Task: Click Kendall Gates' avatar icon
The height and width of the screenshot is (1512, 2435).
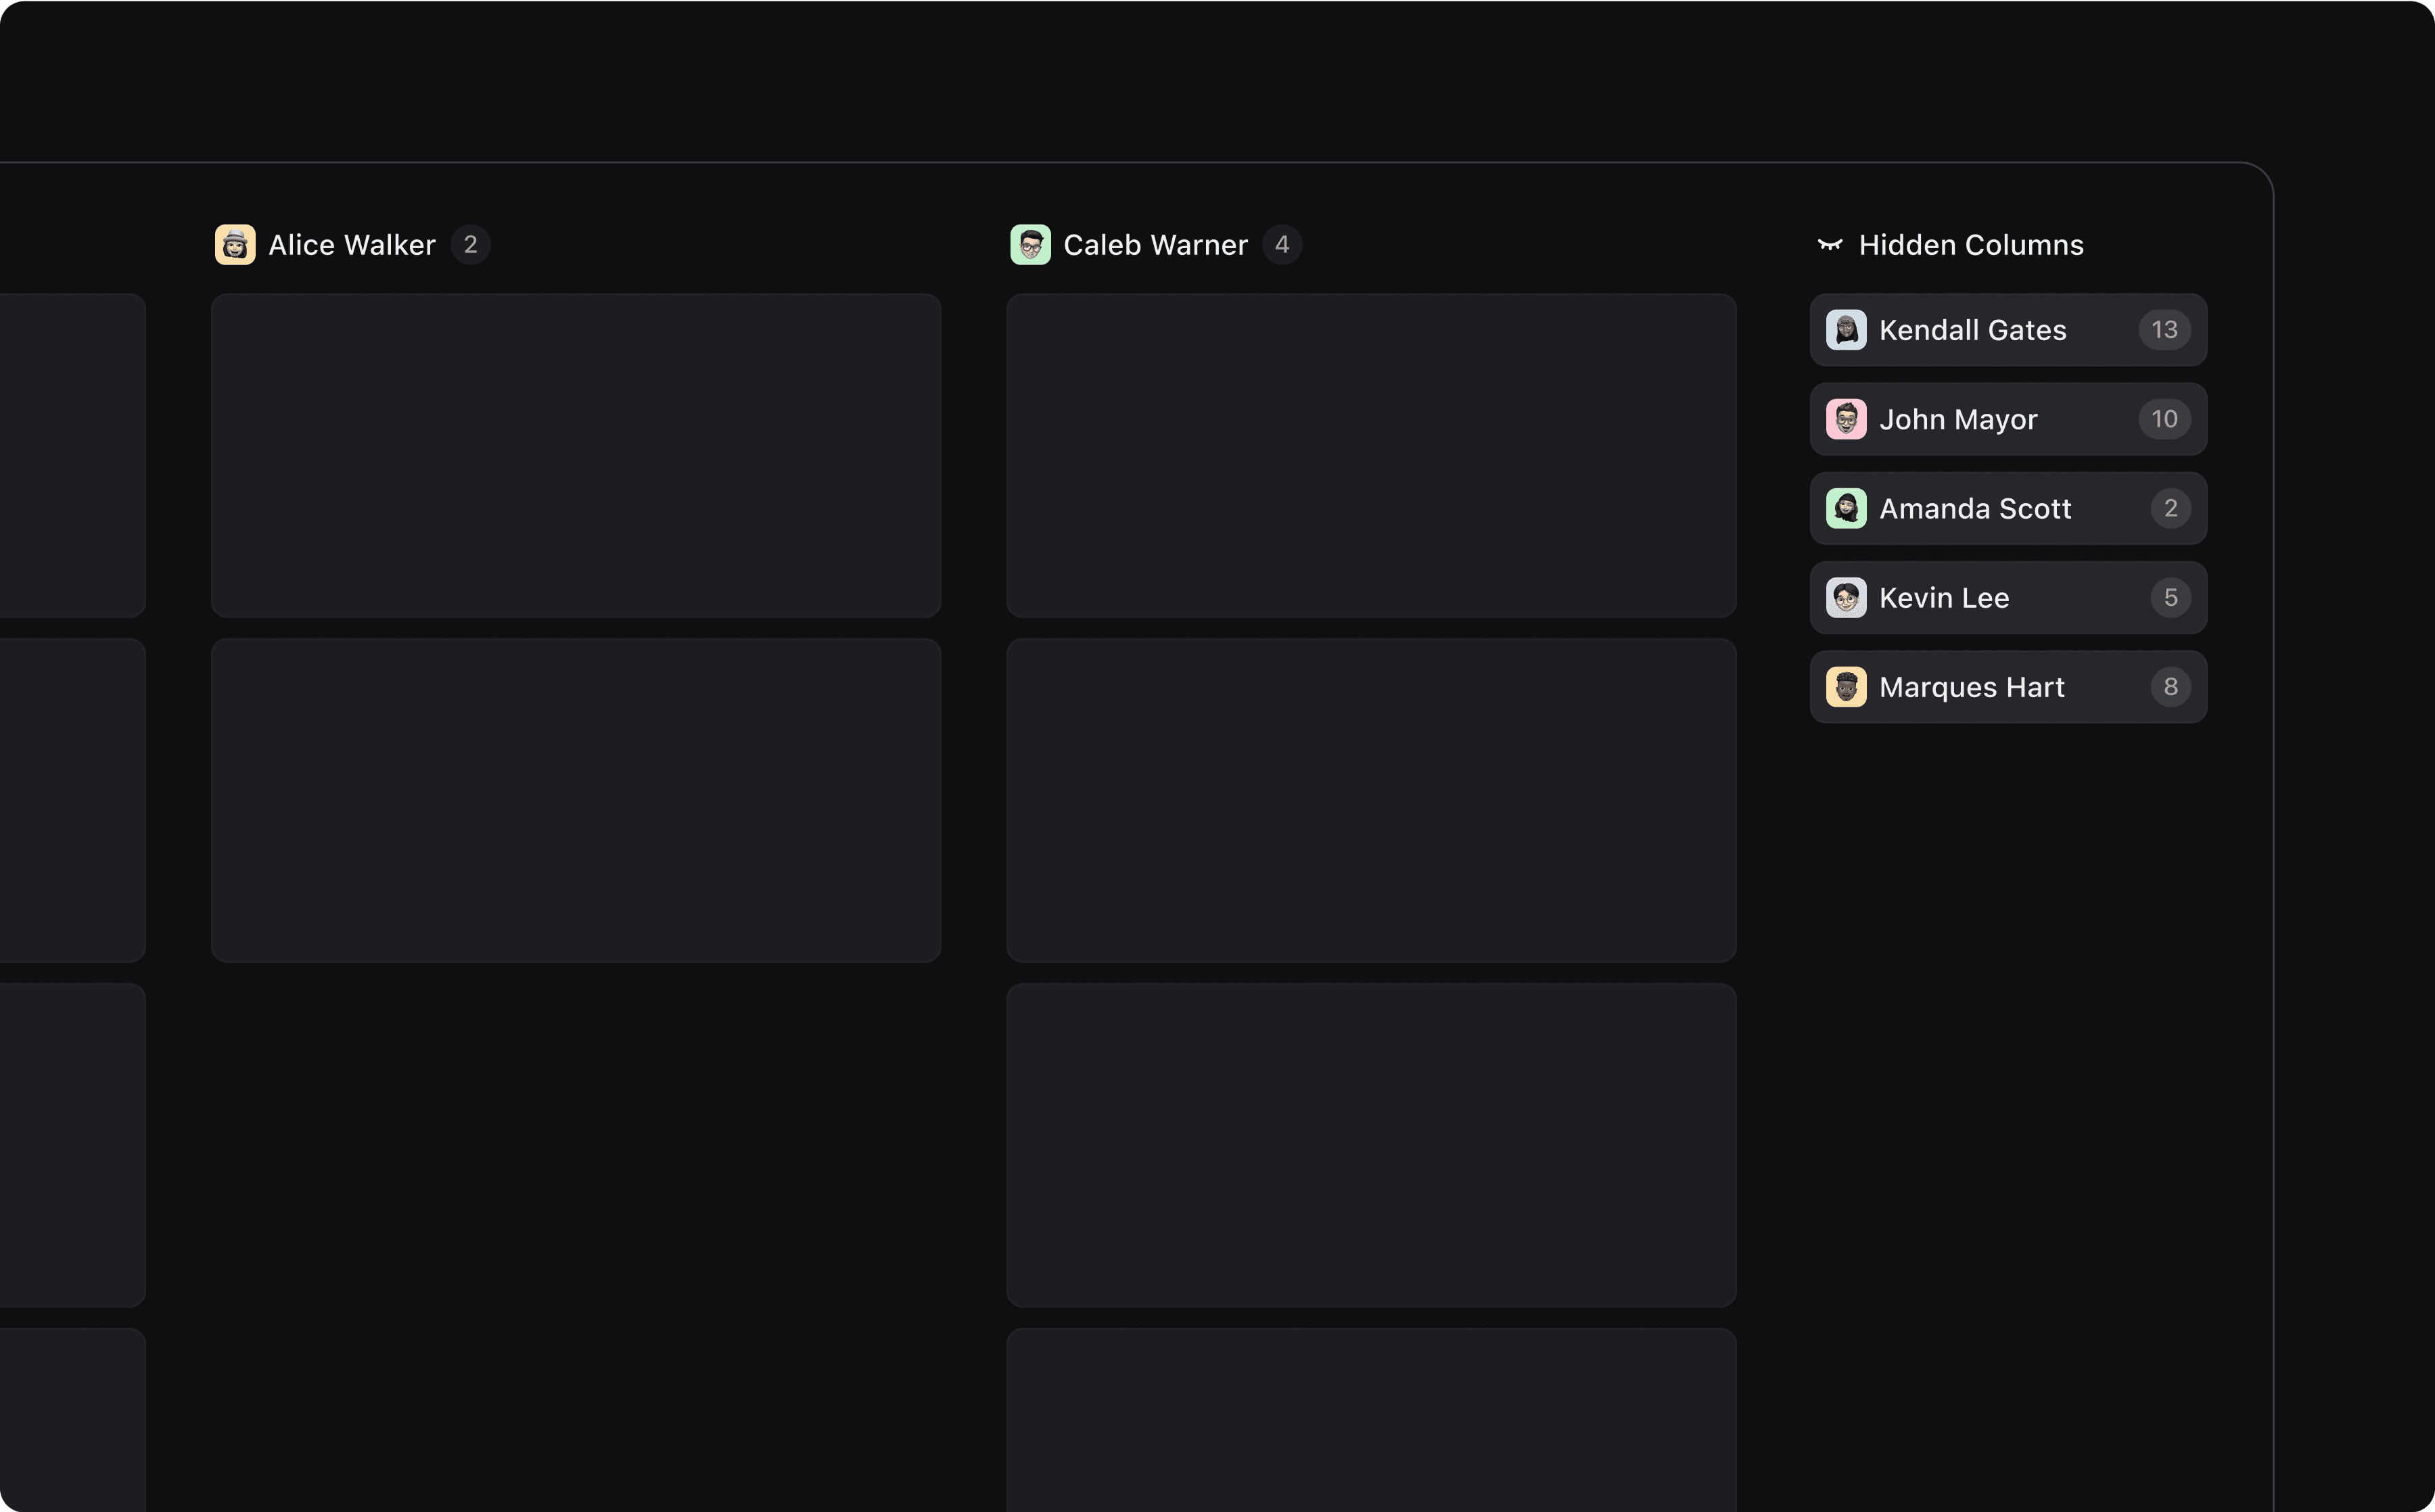Action: coord(1846,330)
